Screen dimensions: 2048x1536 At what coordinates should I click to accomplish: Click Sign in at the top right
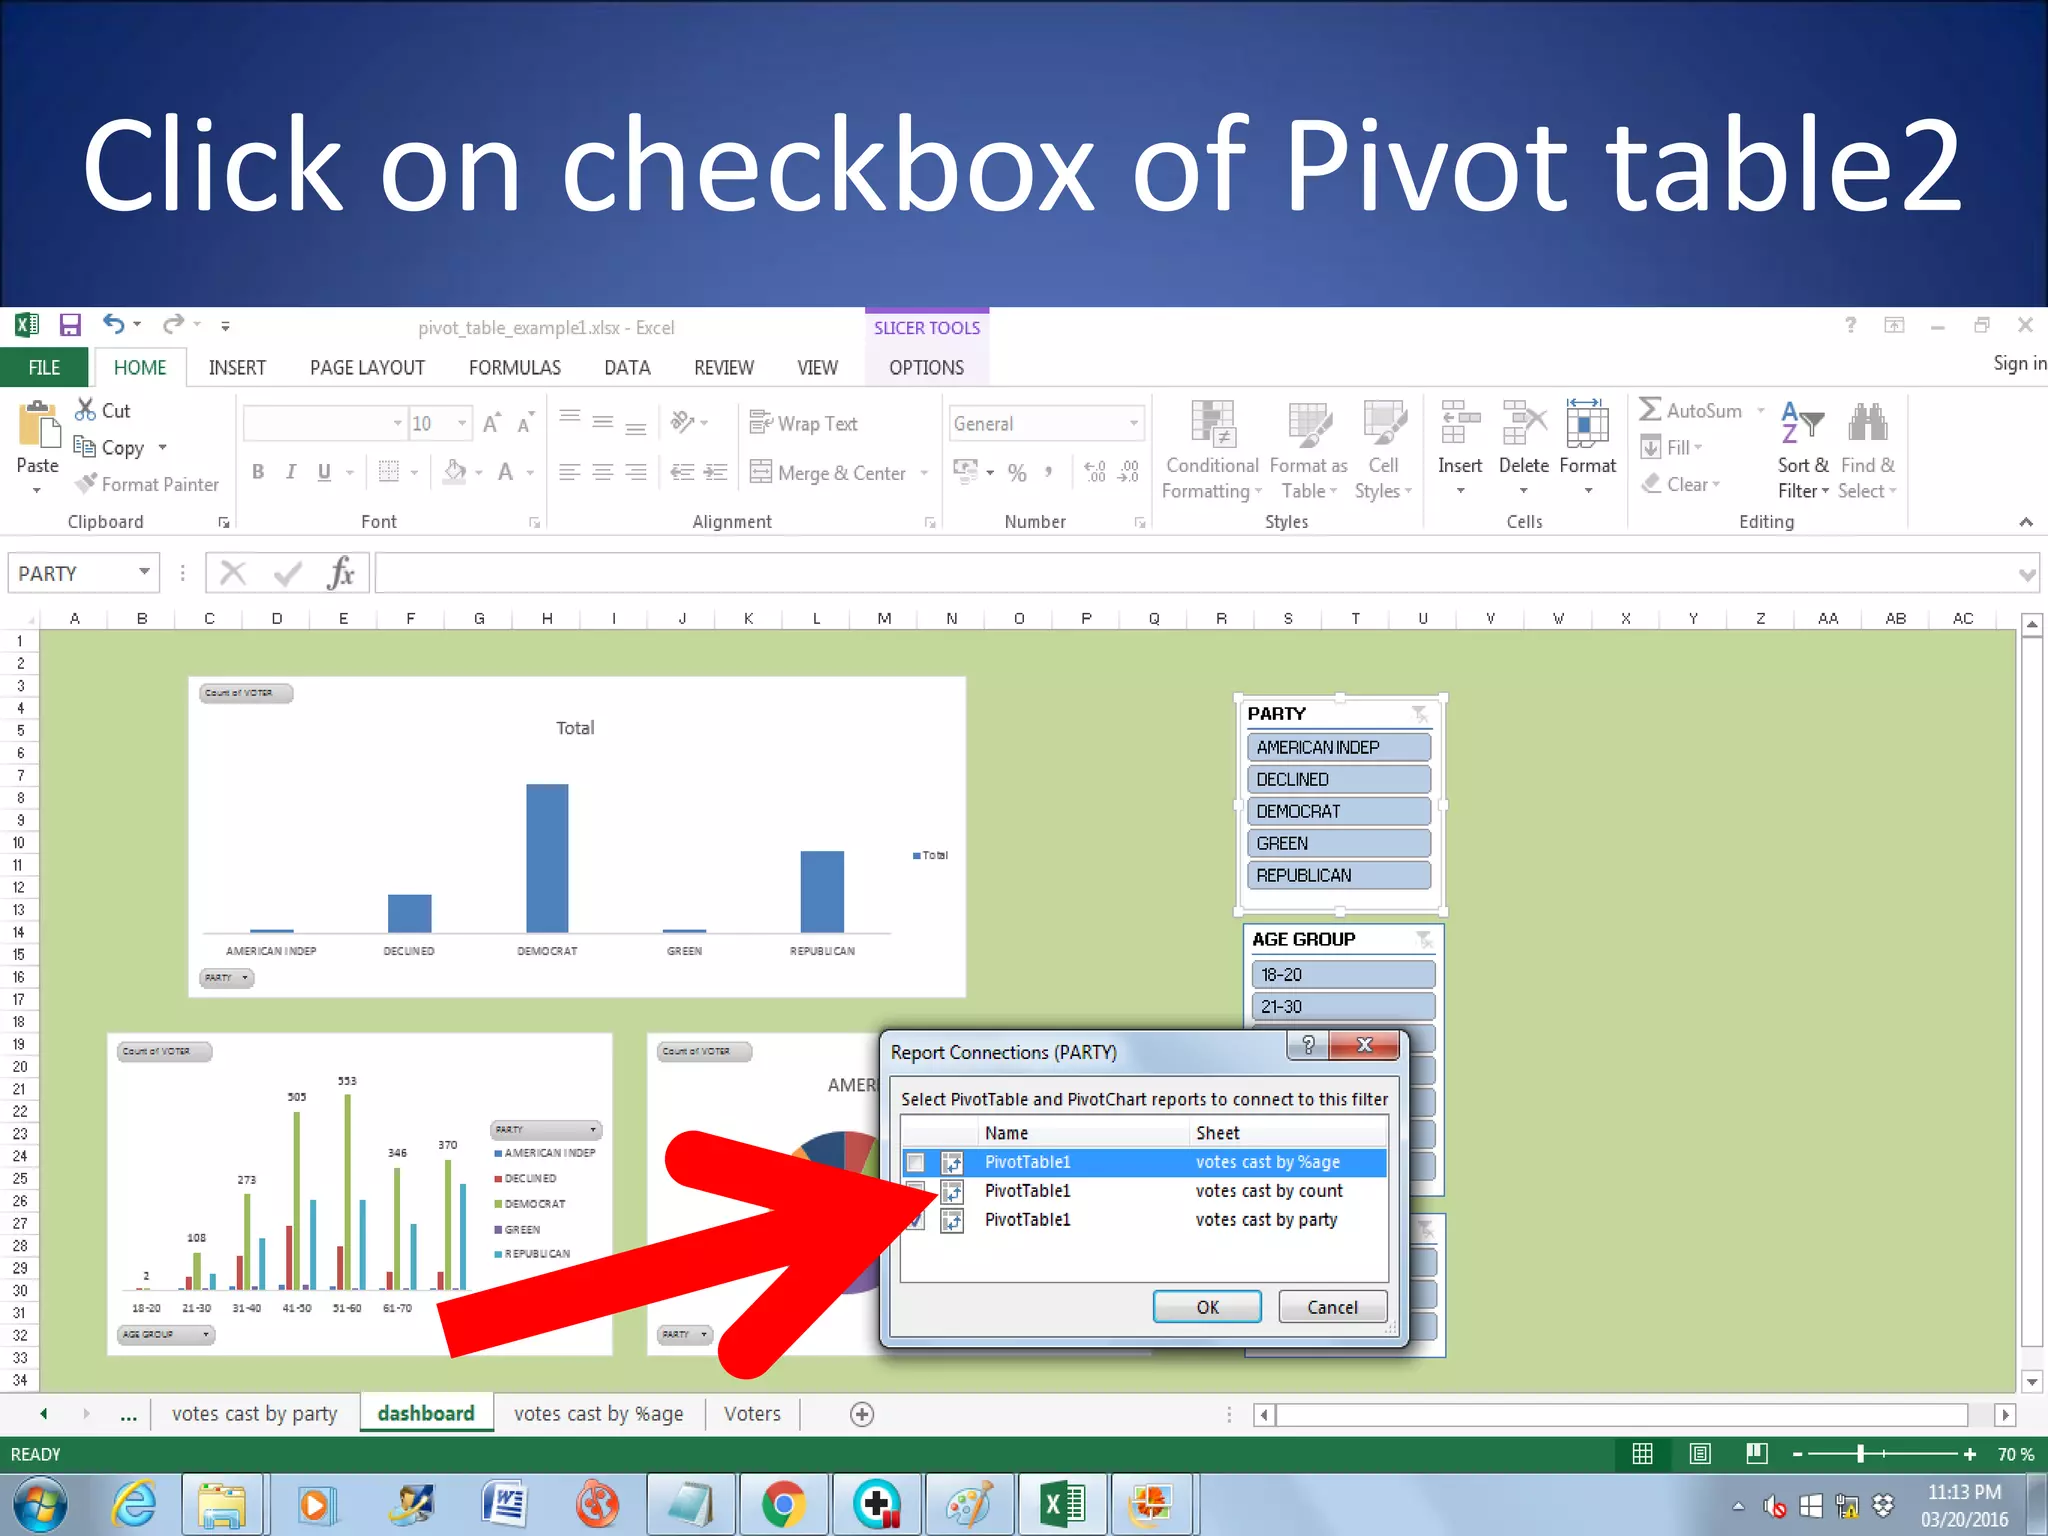coord(2019,363)
